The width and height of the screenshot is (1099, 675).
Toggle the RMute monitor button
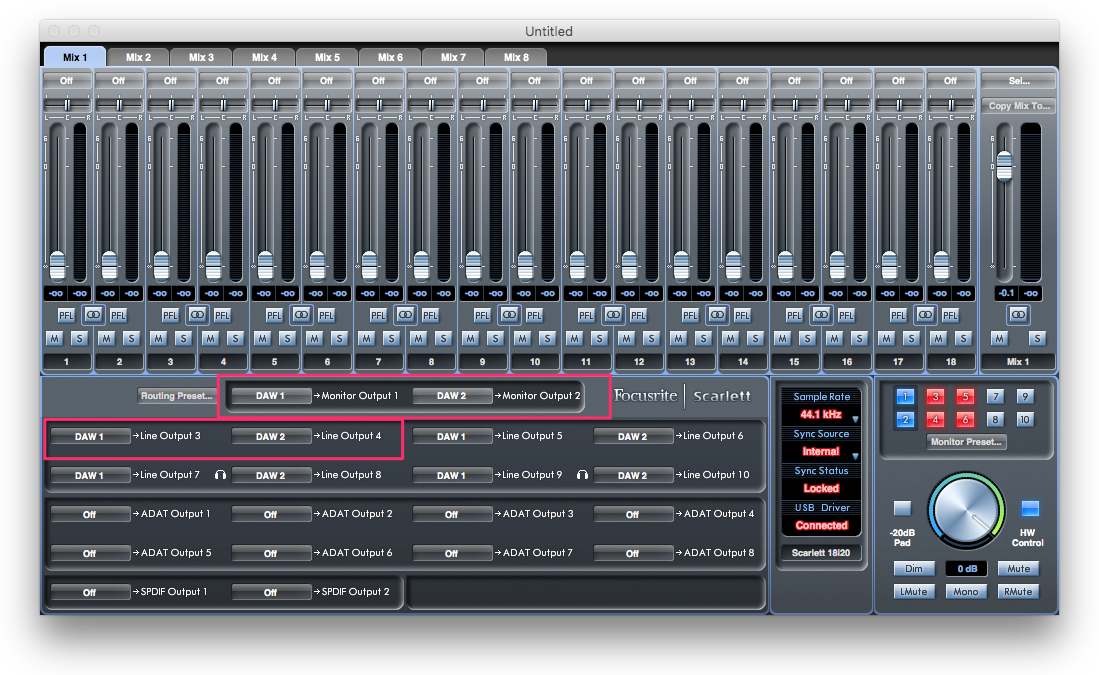pyautogui.click(x=1018, y=592)
